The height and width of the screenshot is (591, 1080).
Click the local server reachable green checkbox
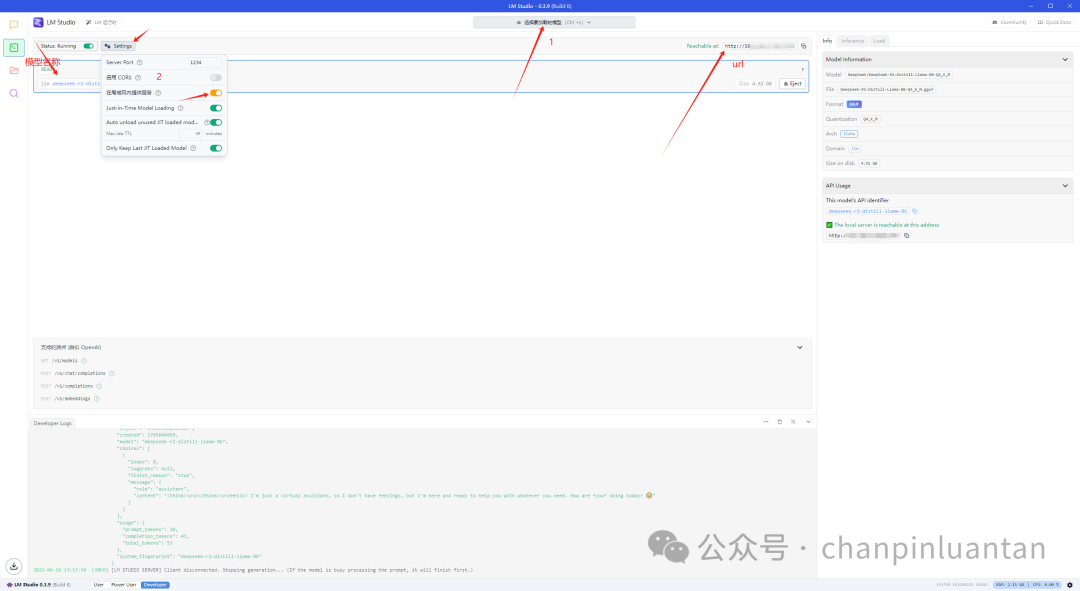pos(829,225)
